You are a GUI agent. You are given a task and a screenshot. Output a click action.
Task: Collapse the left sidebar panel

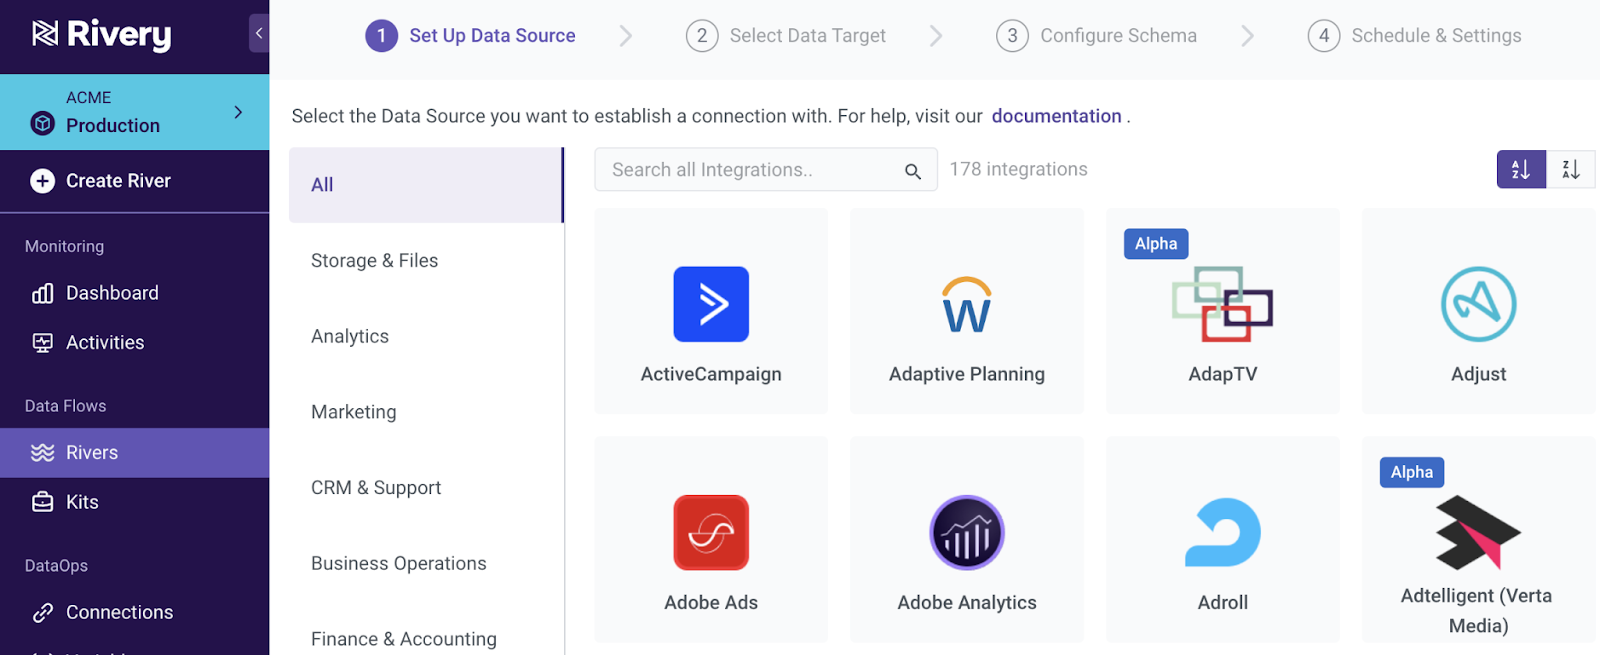coord(259,34)
